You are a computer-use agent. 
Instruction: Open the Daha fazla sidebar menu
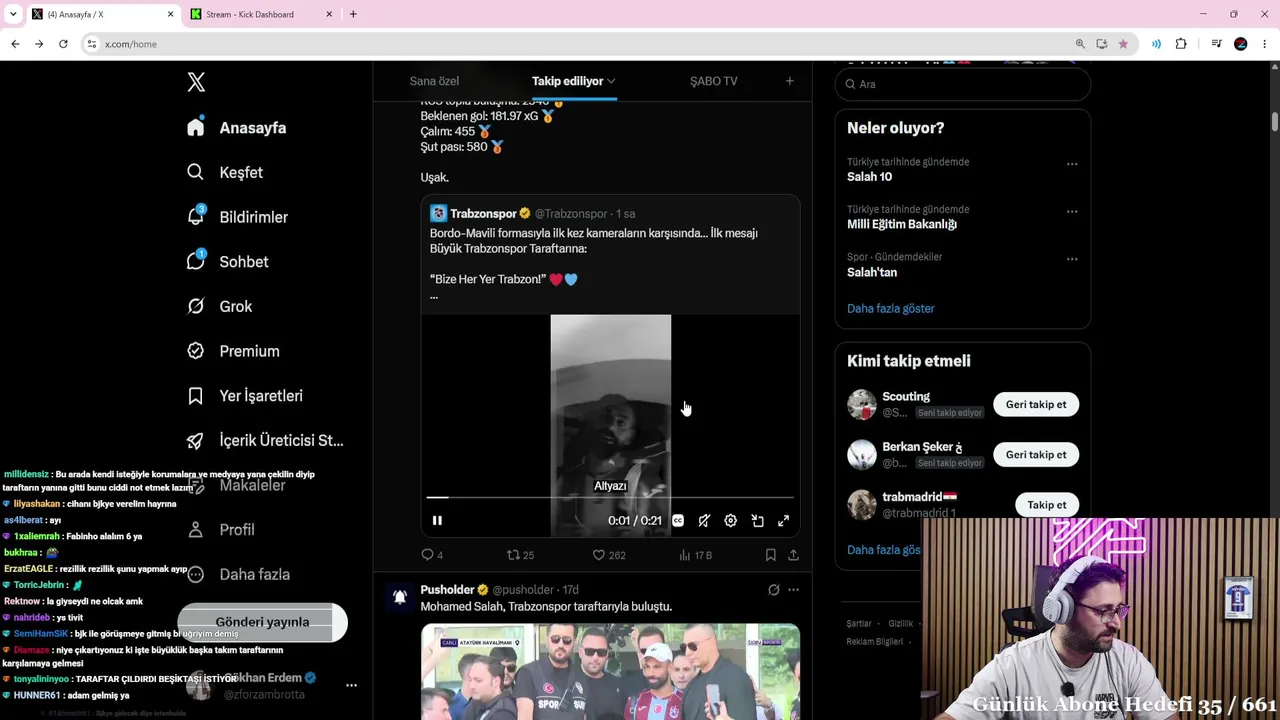pos(238,574)
